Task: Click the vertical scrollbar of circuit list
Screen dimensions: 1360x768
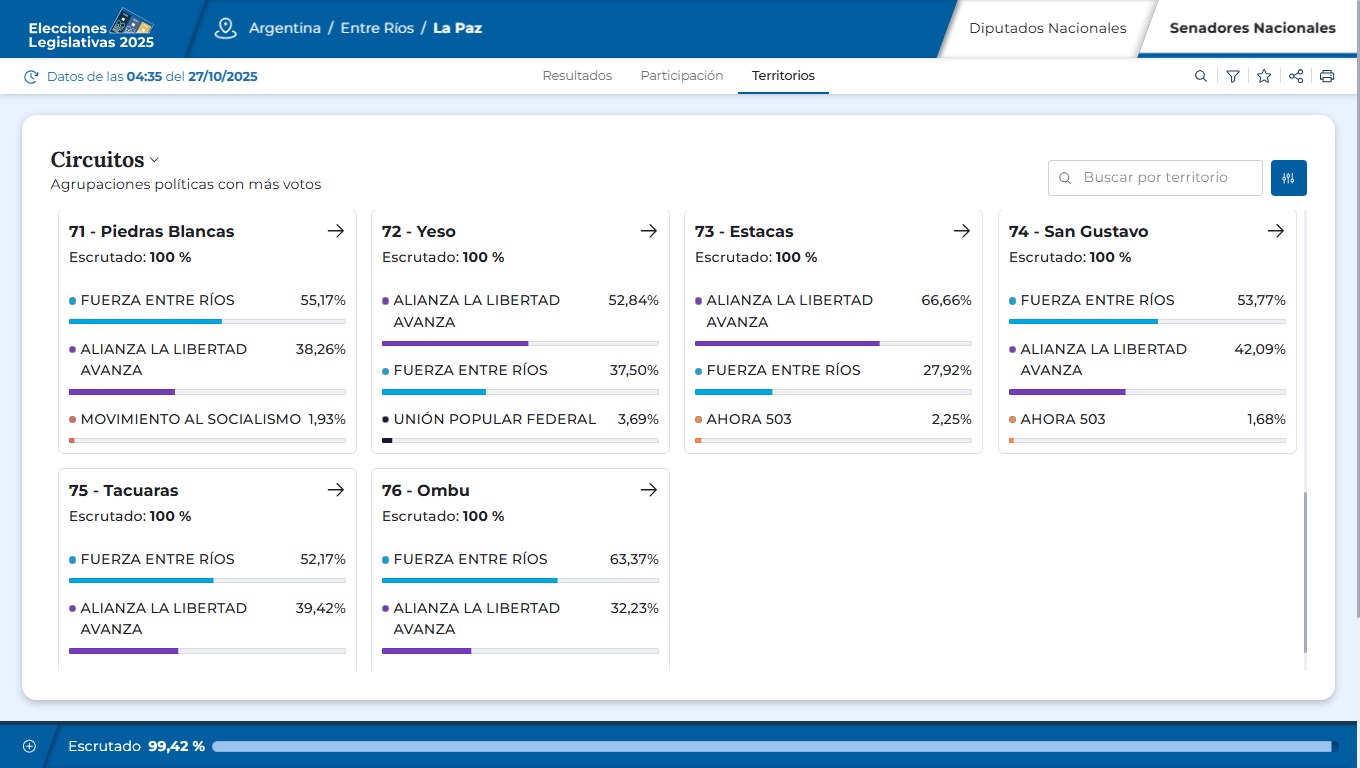Action: click(x=1306, y=570)
